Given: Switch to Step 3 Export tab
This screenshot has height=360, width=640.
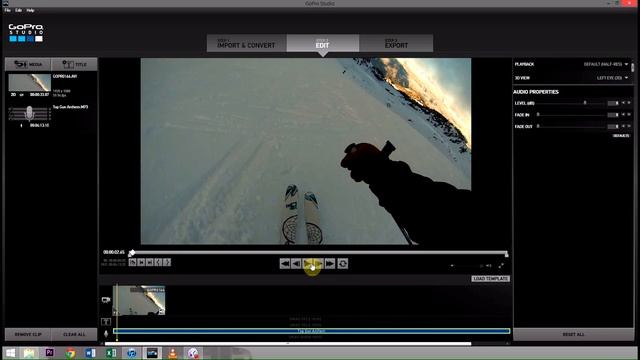Looking at the screenshot, I should pos(396,43).
